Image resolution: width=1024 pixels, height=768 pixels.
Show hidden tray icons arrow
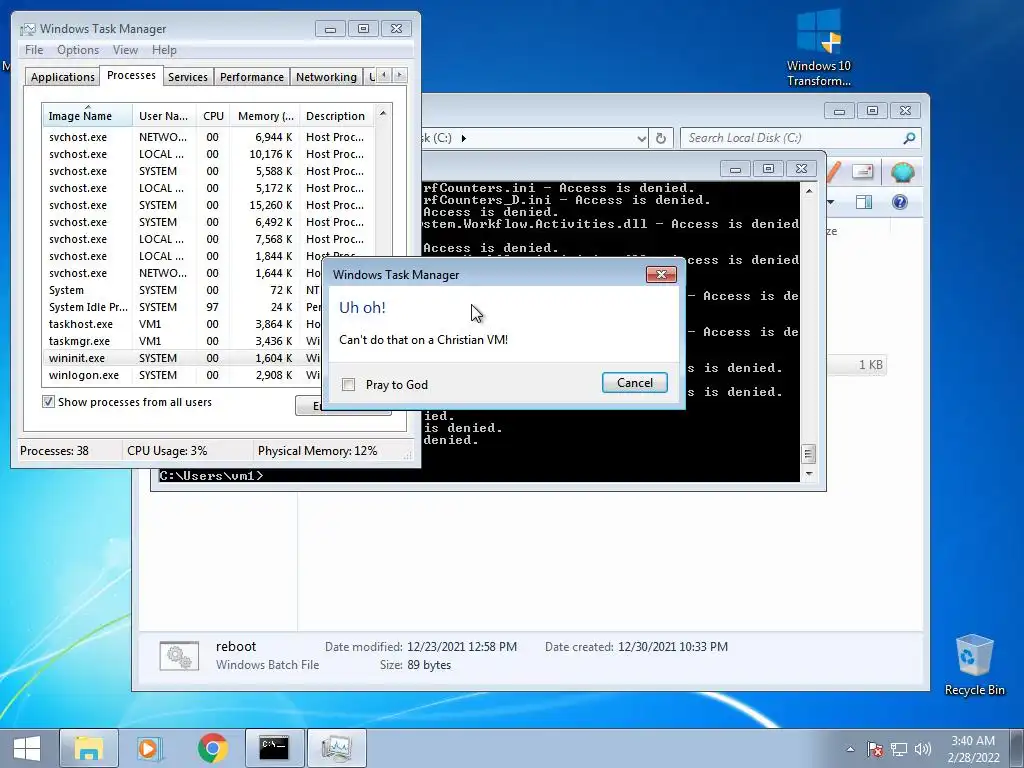[850, 749]
